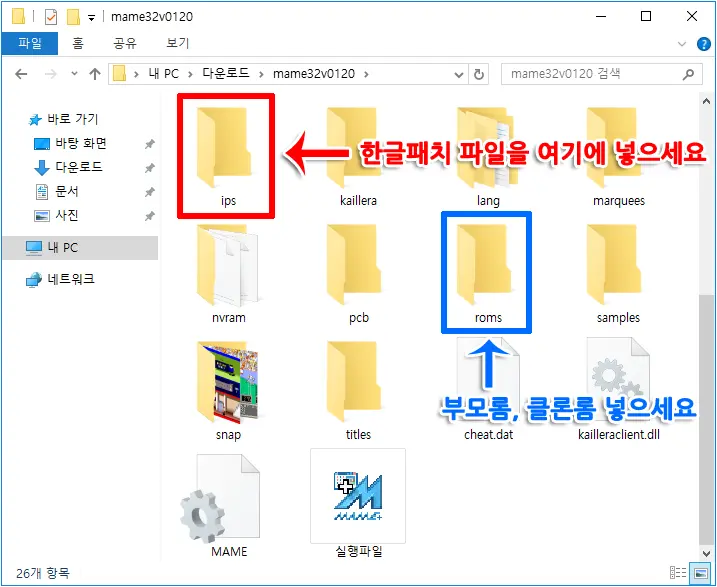This screenshot has height=587, width=717.
Task: Unpin 다운로드 from quick access
Action: pos(150,168)
